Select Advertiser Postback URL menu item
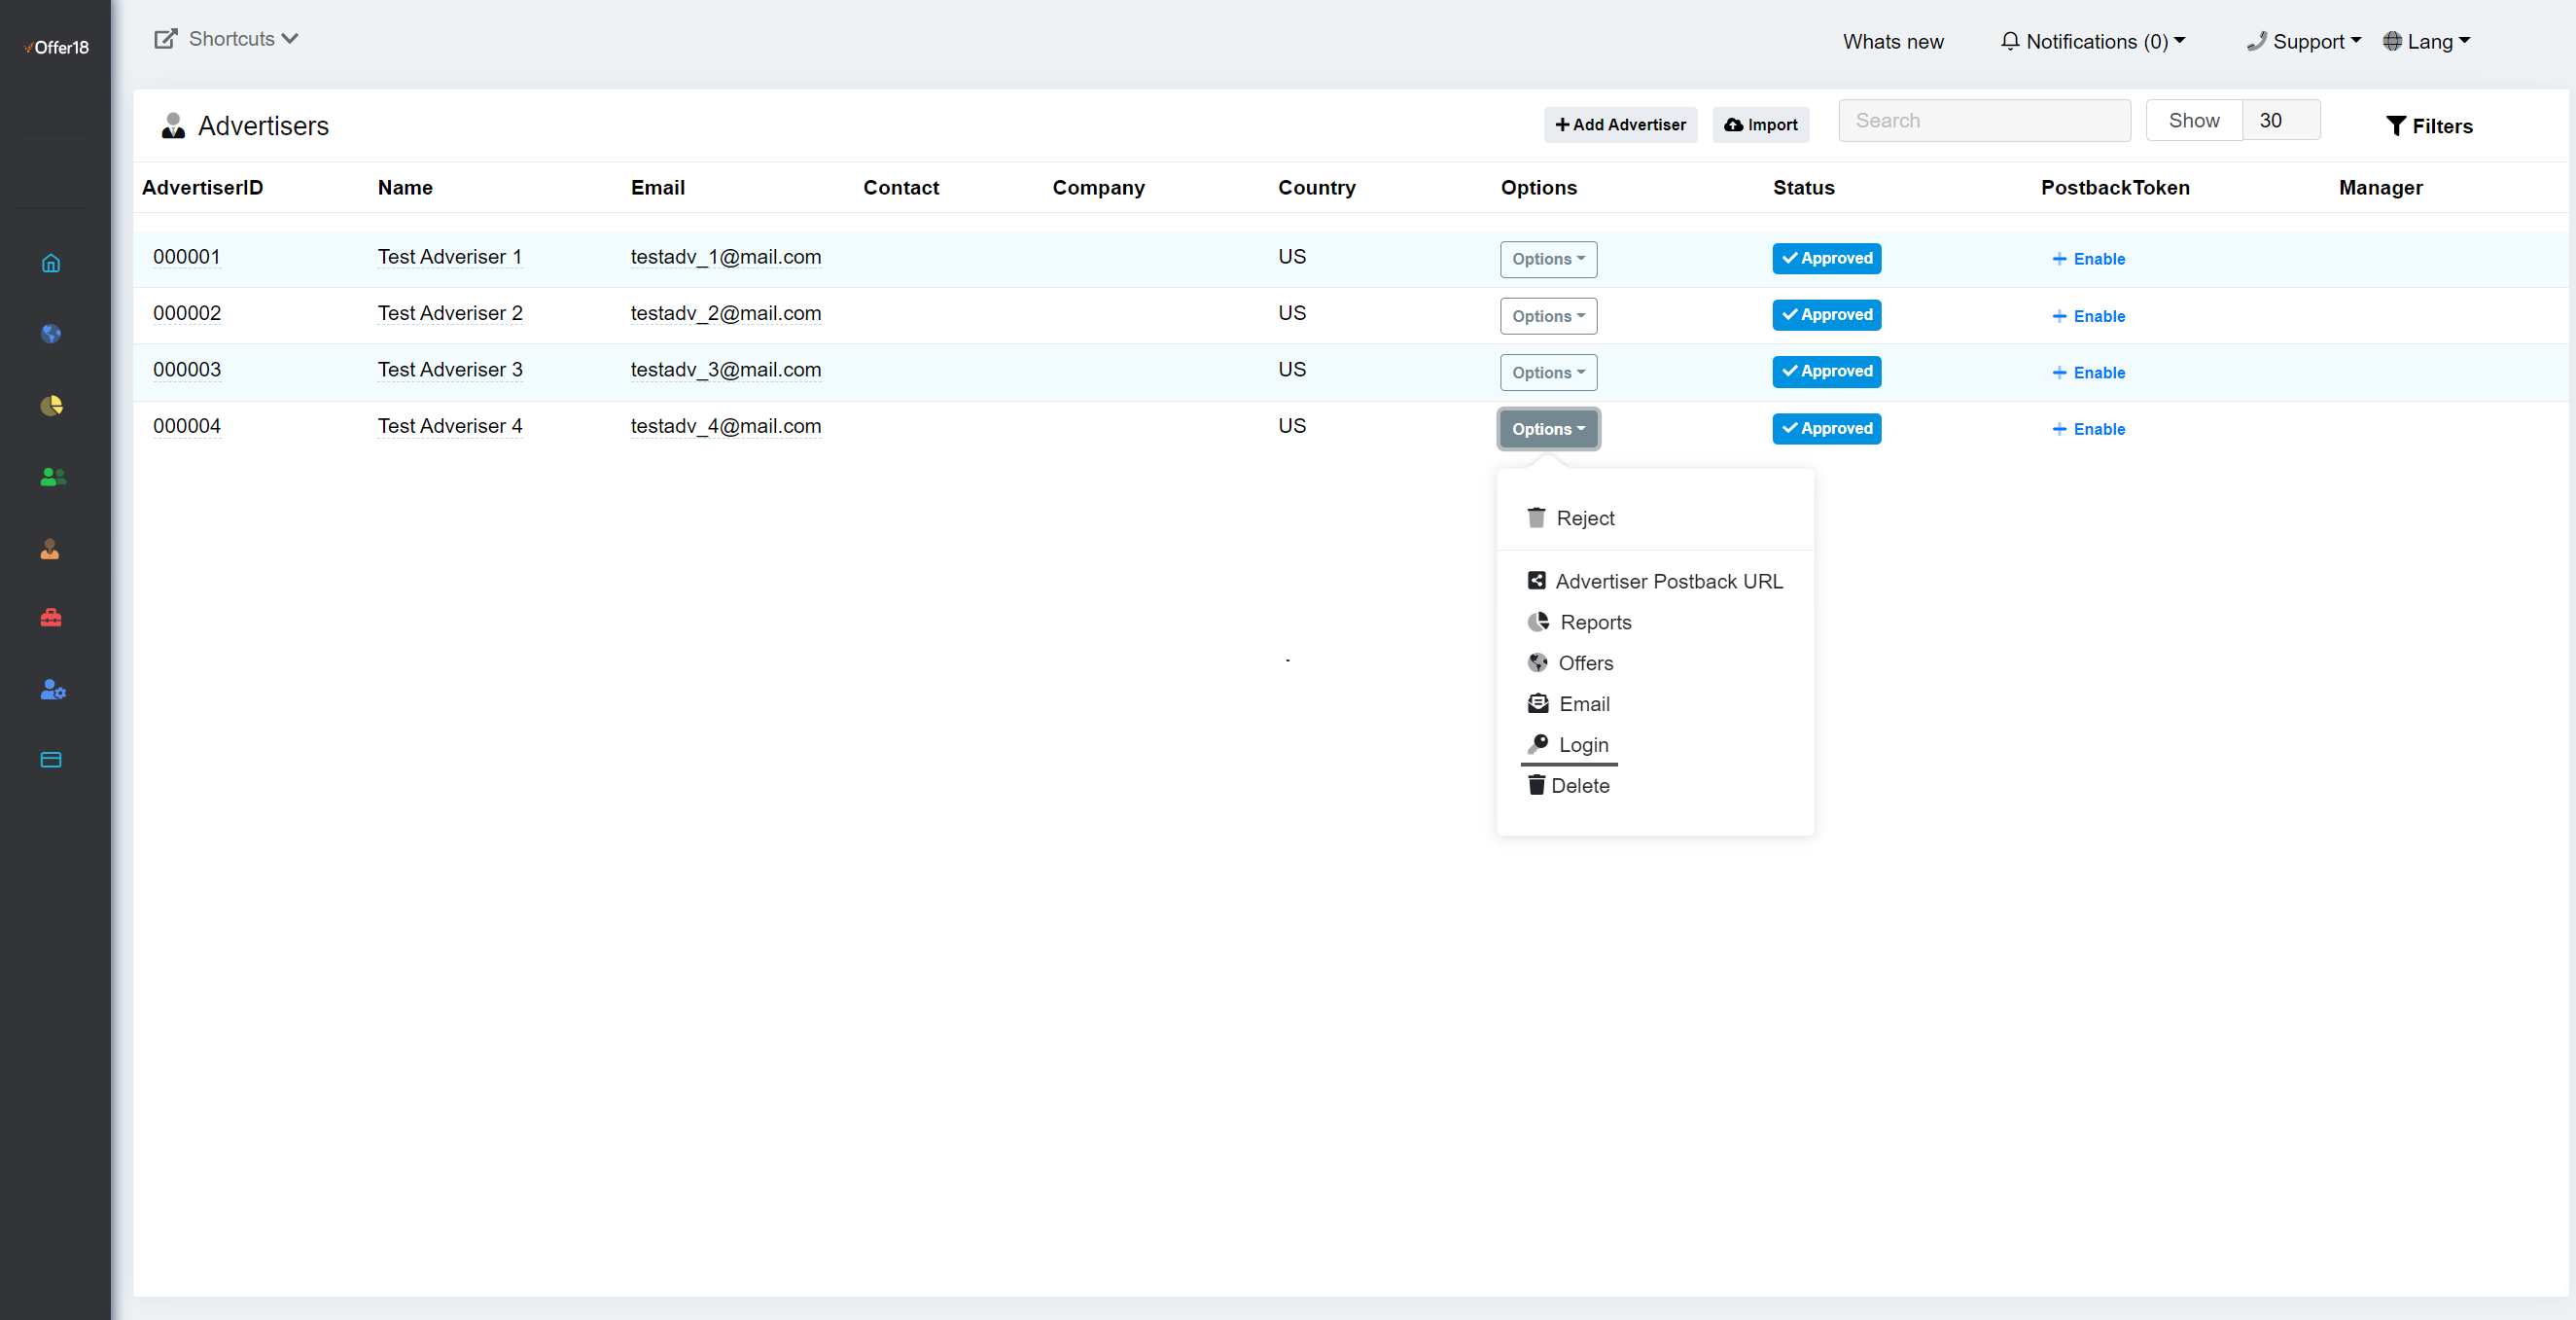2576x1320 pixels. tap(1667, 581)
